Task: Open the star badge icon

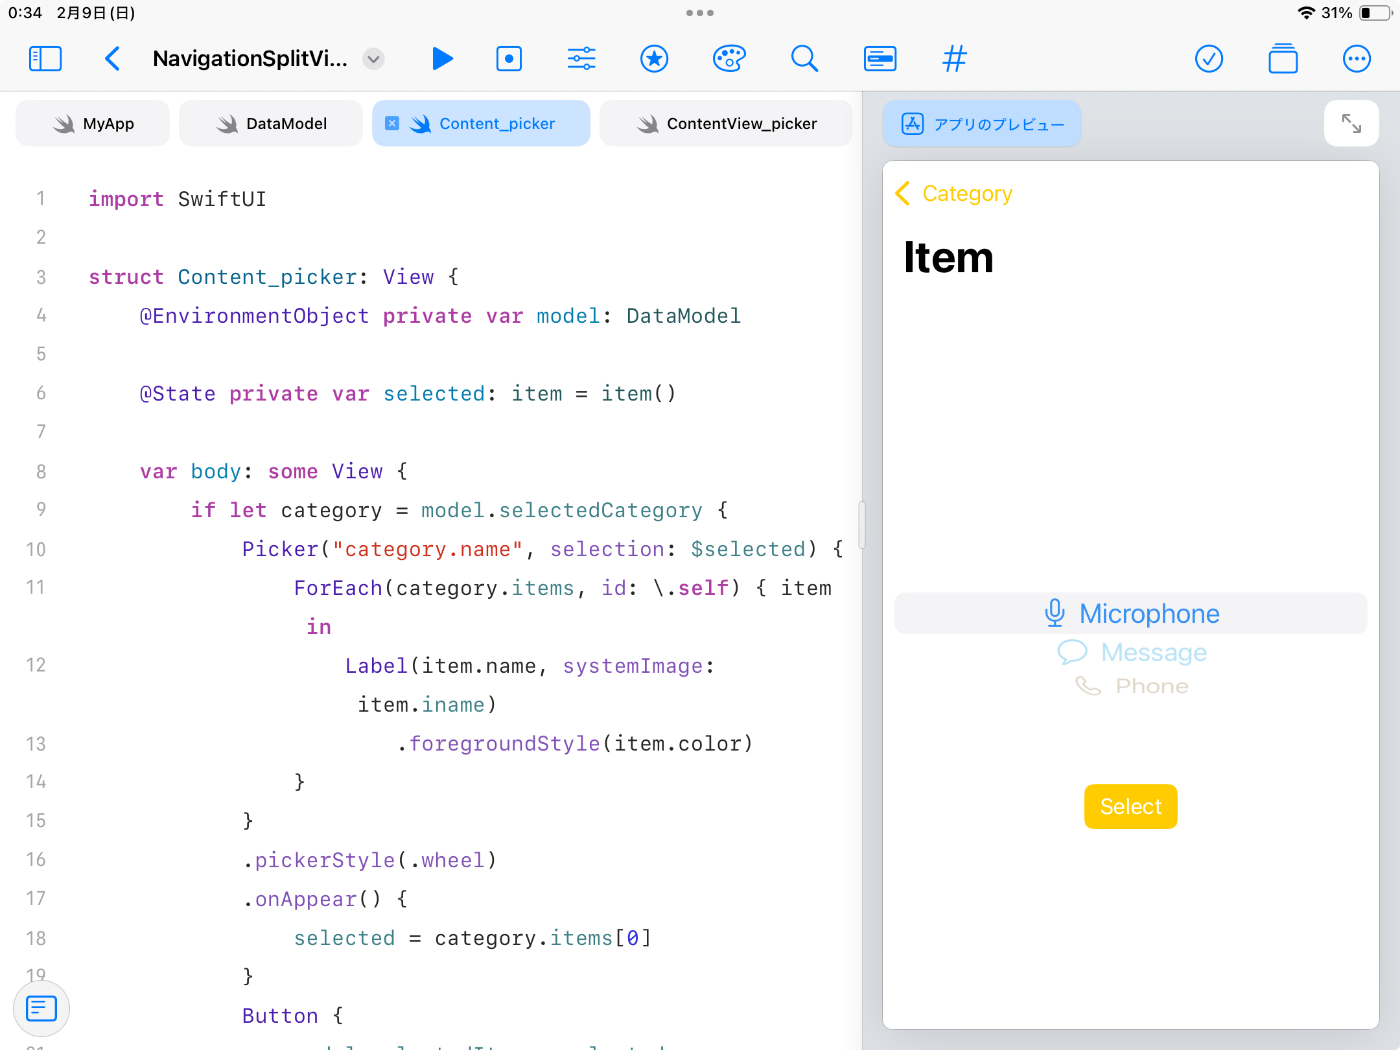Action: click(x=654, y=59)
